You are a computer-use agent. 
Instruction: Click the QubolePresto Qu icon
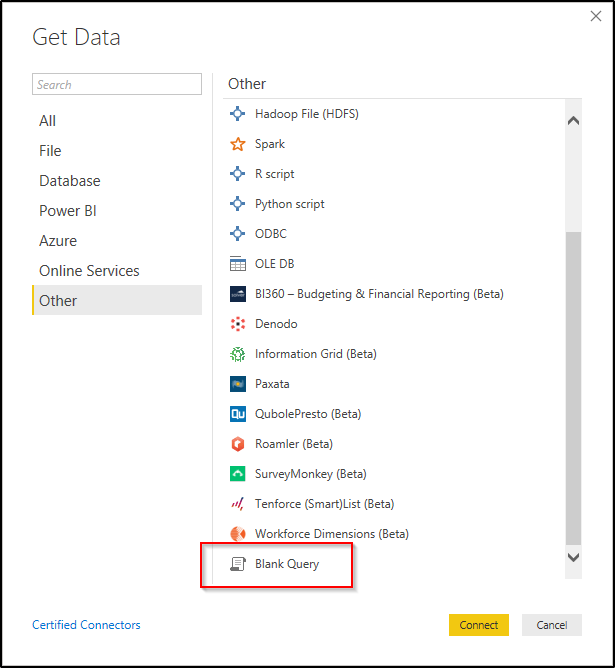(x=238, y=414)
